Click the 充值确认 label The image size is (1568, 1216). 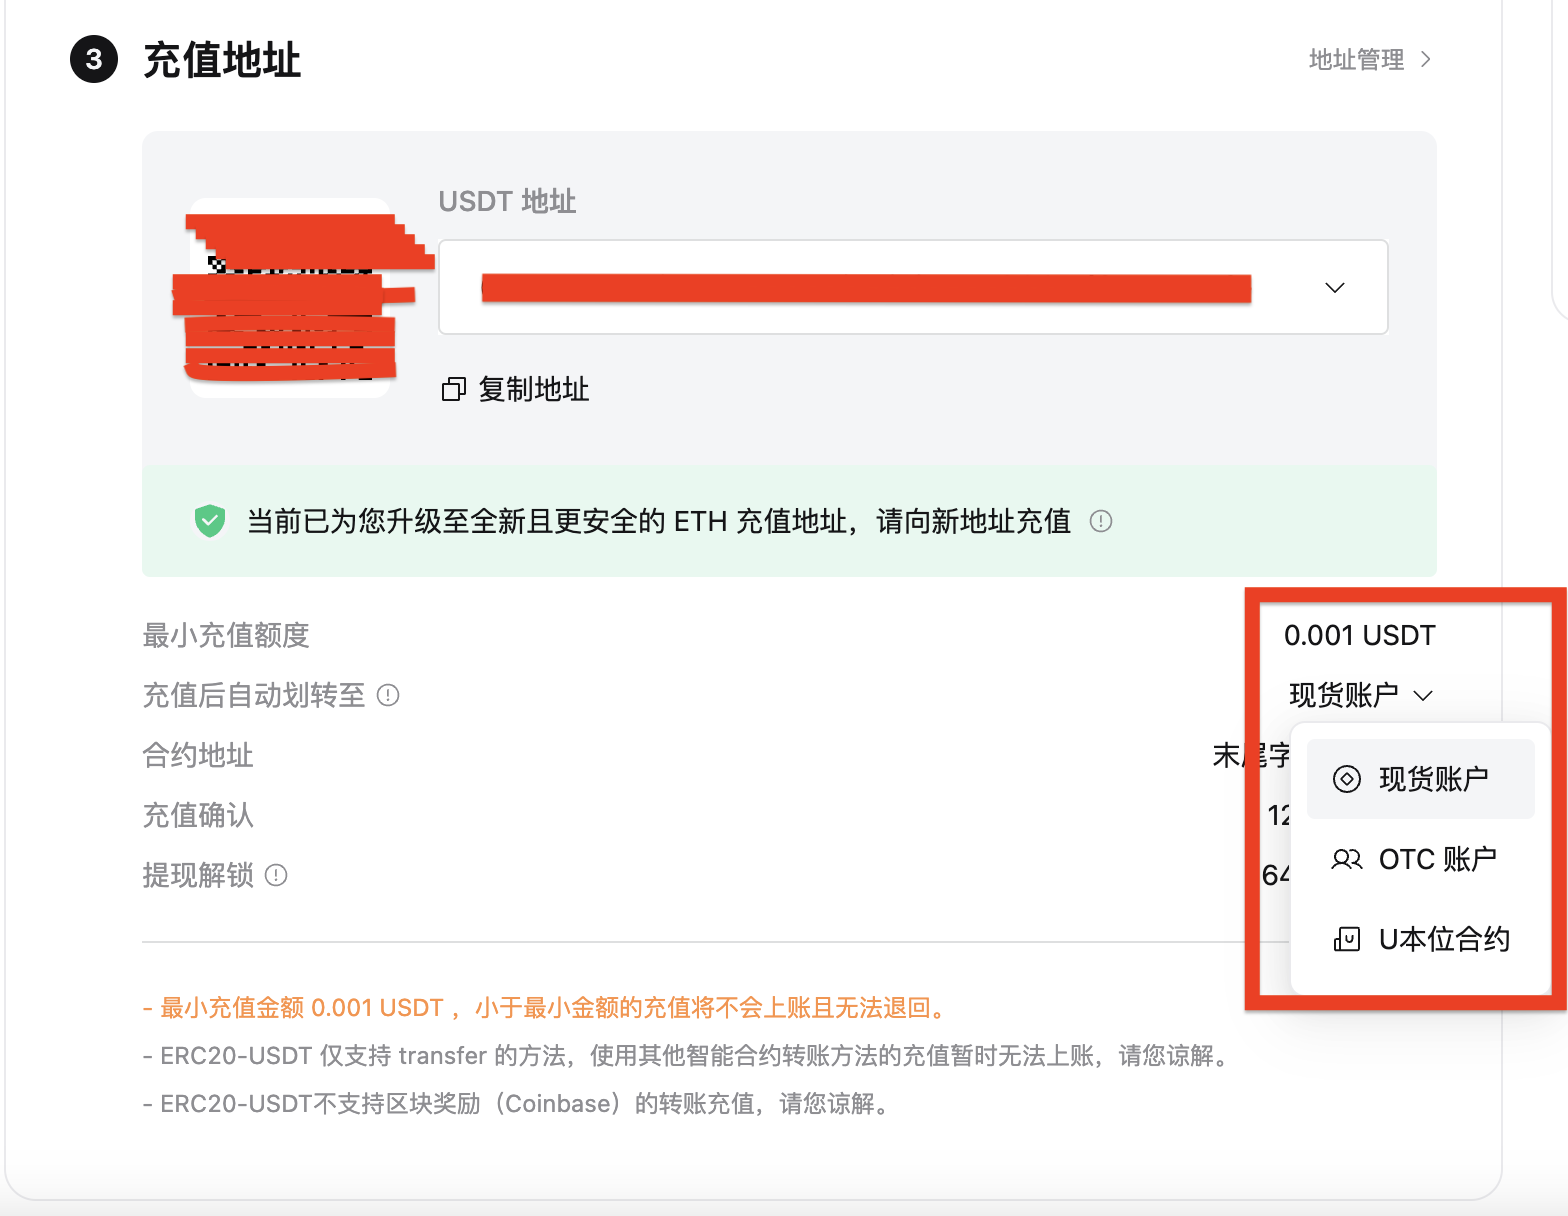point(198,815)
